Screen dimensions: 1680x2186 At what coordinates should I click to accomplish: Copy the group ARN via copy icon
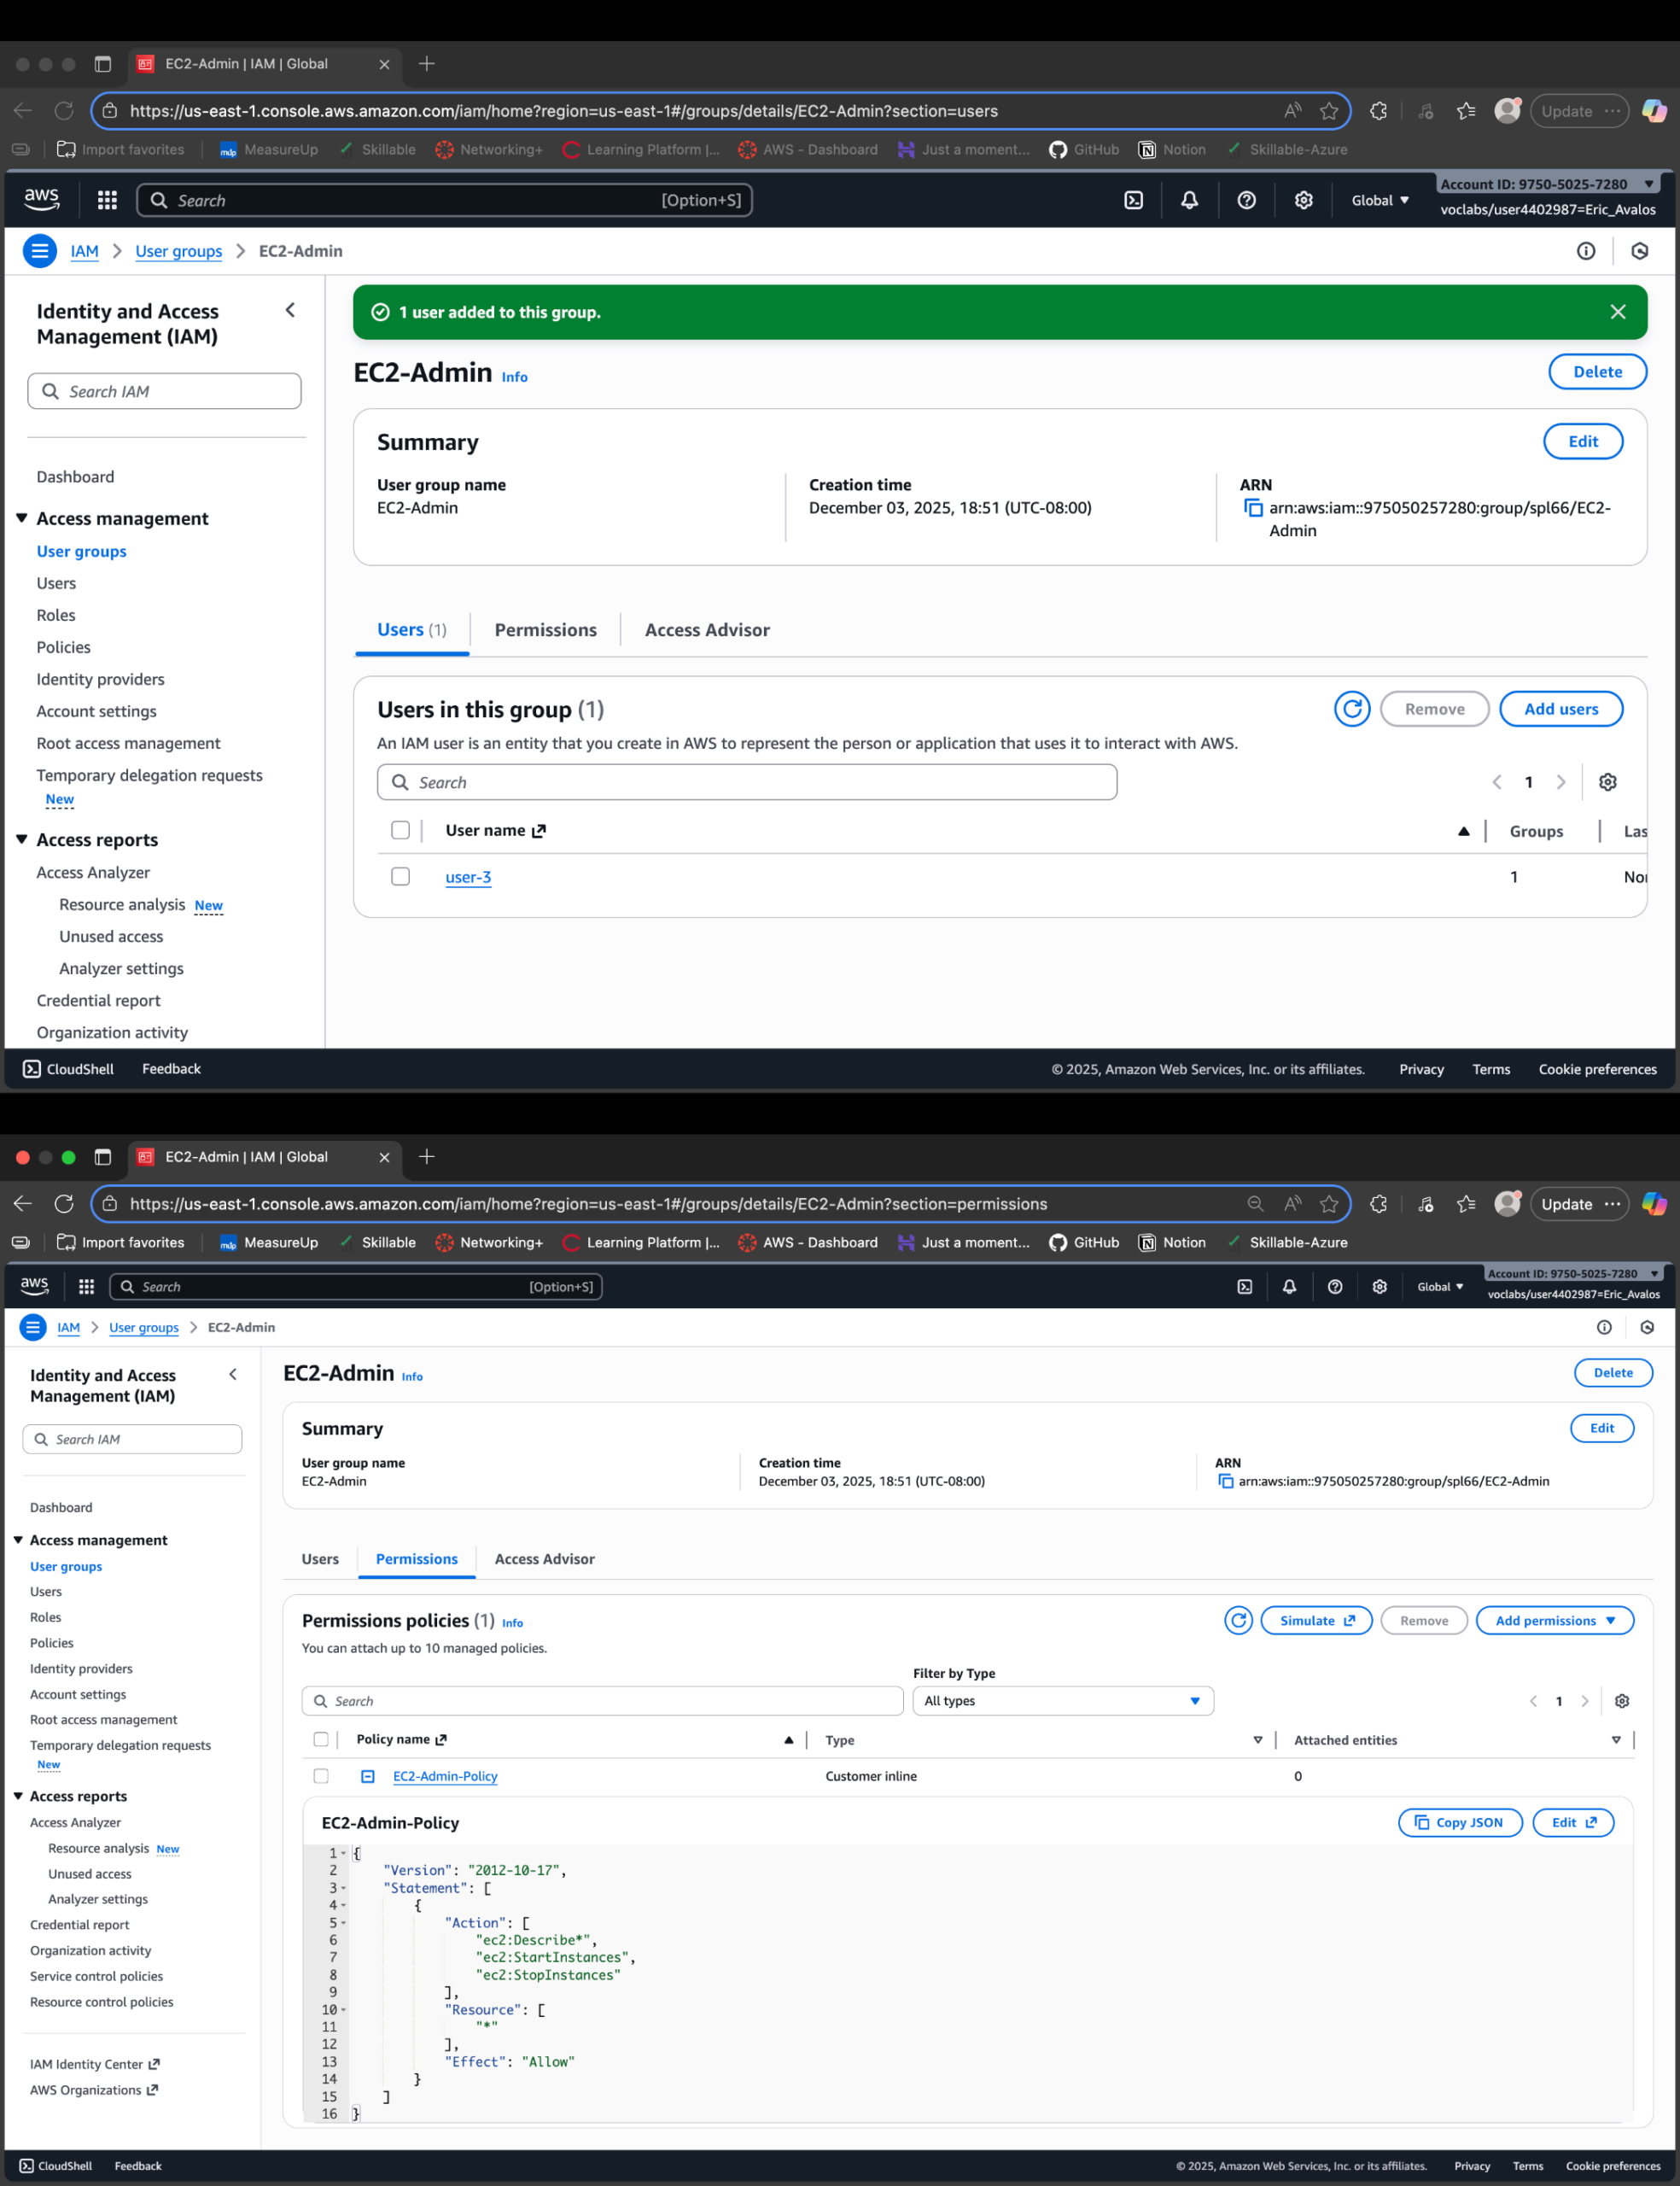point(1252,508)
